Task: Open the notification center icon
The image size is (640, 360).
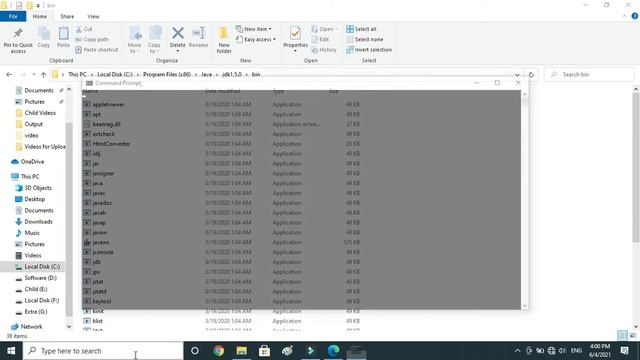Action: point(624,351)
